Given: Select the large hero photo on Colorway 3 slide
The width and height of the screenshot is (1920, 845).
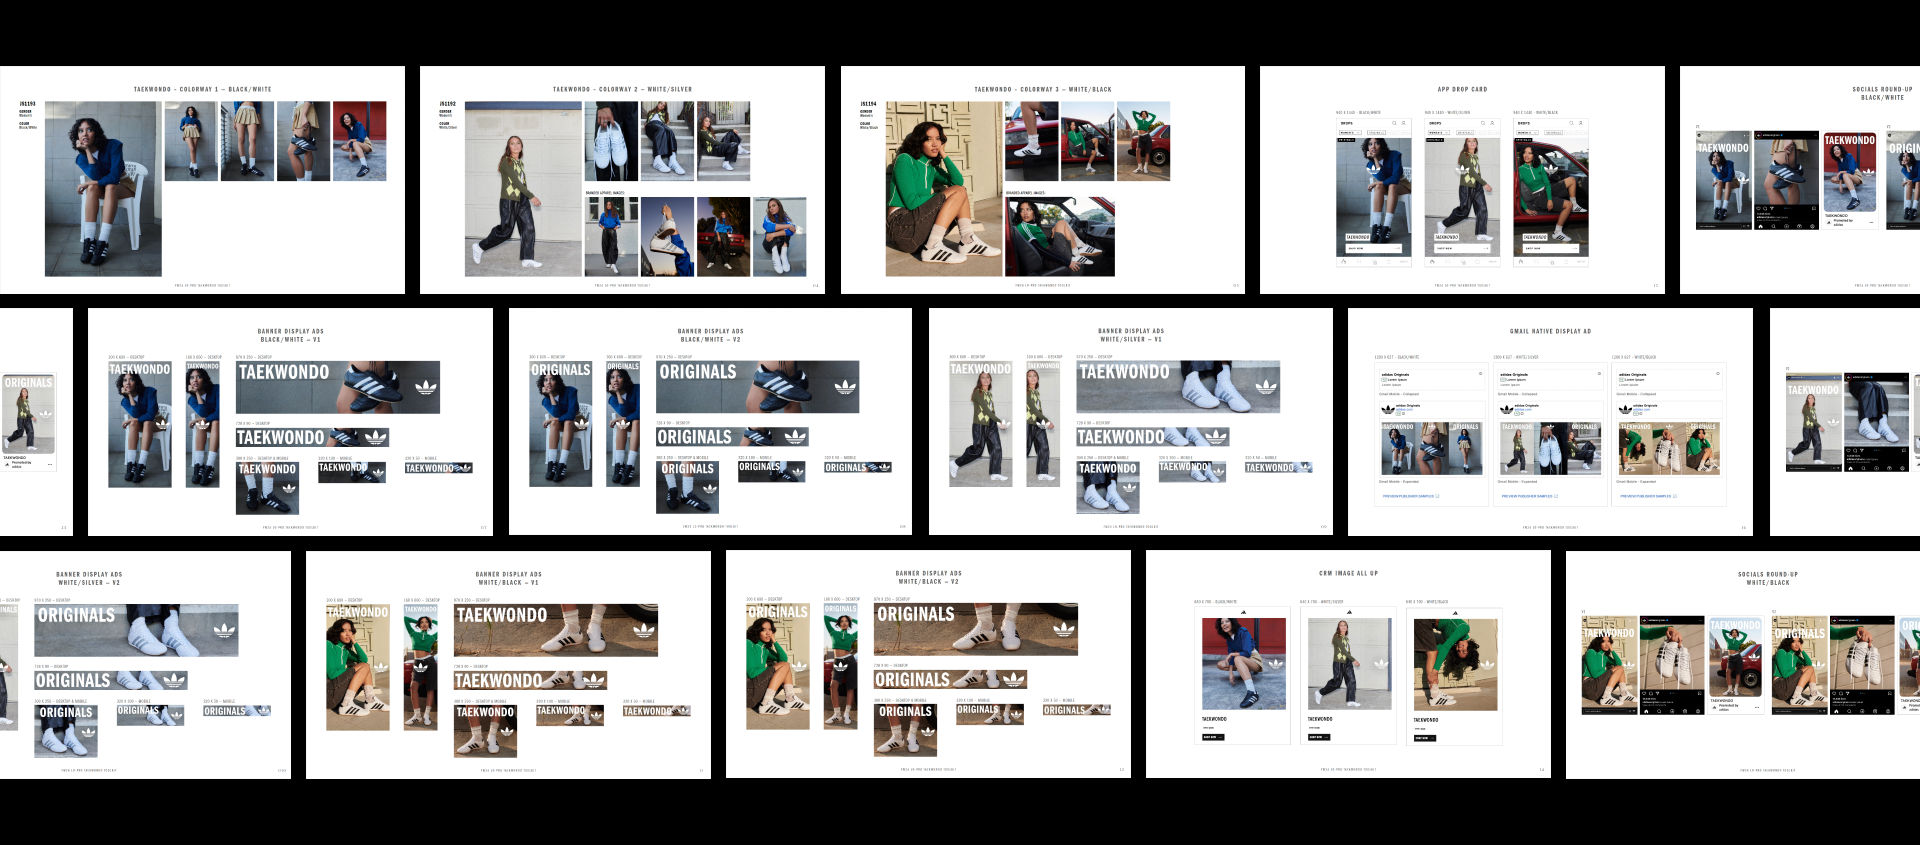Looking at the screenshot, I should click(x=944, y=189).
